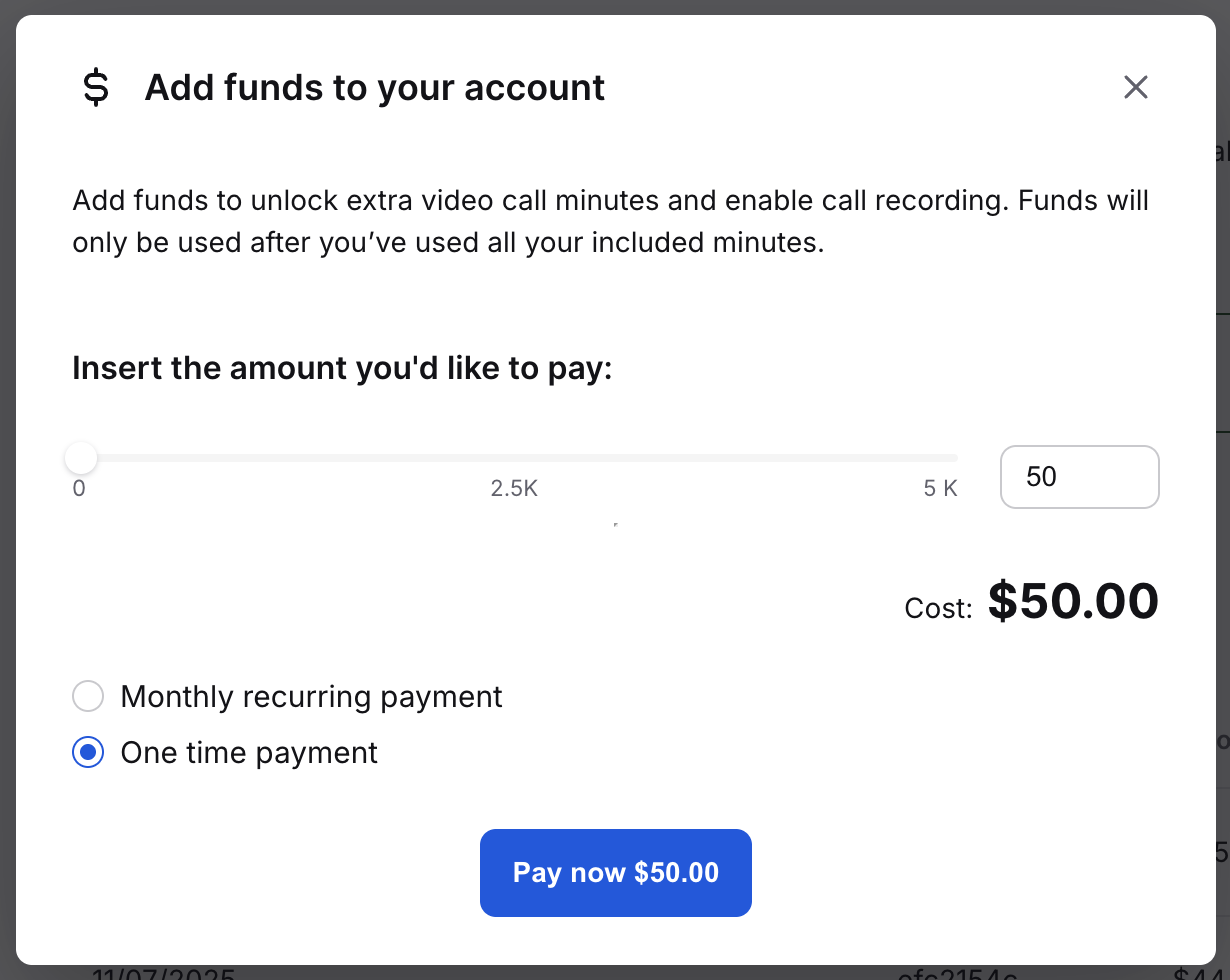This screenshot has width=1230, height=980.
Task: Focus the payment amount input field
Action: click(x=1079, y=477)
